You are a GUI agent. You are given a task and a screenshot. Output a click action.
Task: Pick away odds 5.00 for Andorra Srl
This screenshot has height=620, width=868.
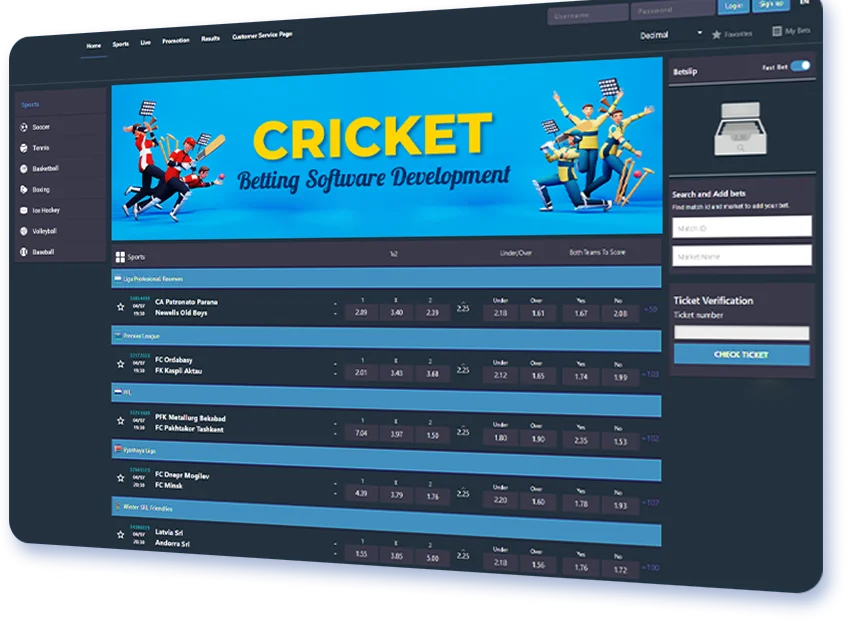pyautogui.click(x=432, y=558)
